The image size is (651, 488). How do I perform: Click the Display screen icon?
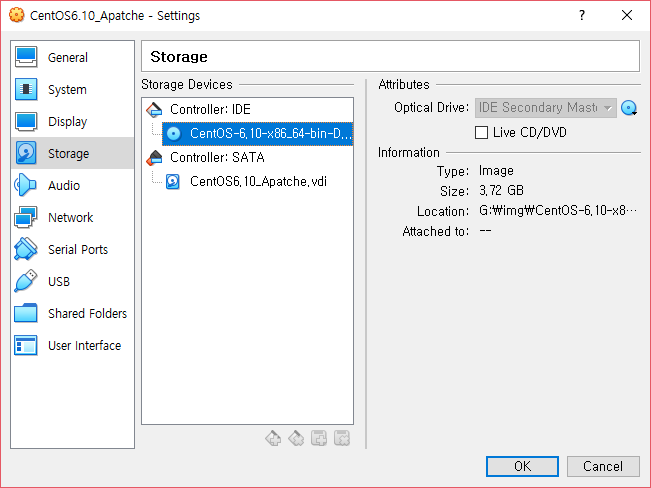26,121
